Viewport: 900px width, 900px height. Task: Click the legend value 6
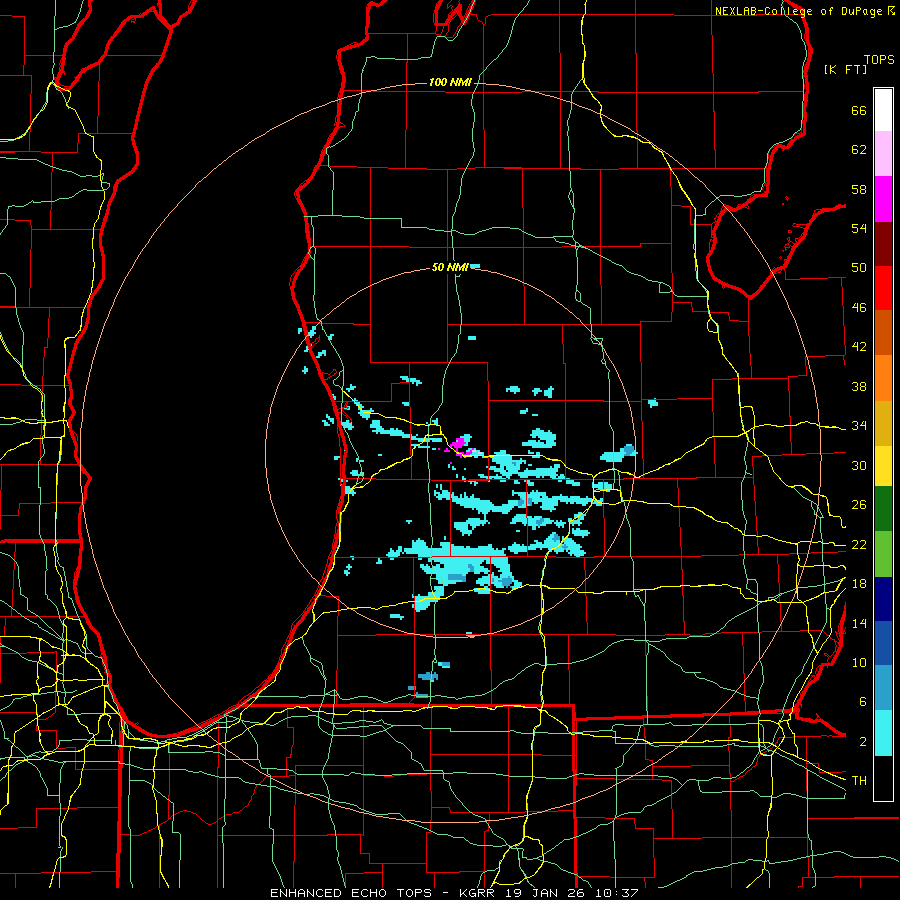[x=863, y=702]
